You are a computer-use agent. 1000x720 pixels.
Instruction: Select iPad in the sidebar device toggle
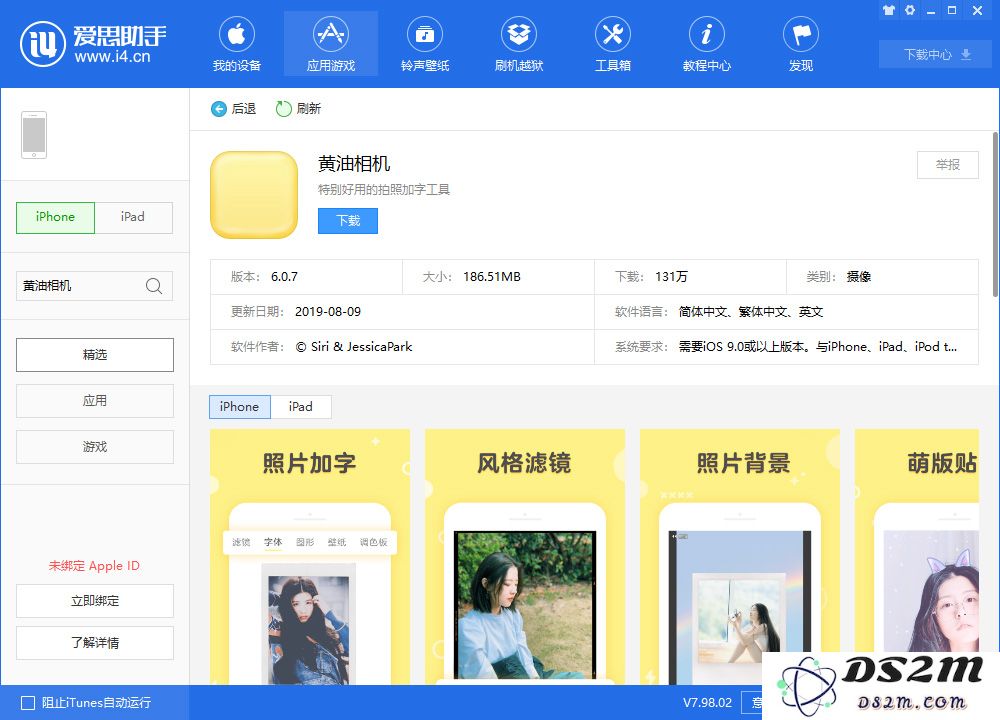click(133, 217)
